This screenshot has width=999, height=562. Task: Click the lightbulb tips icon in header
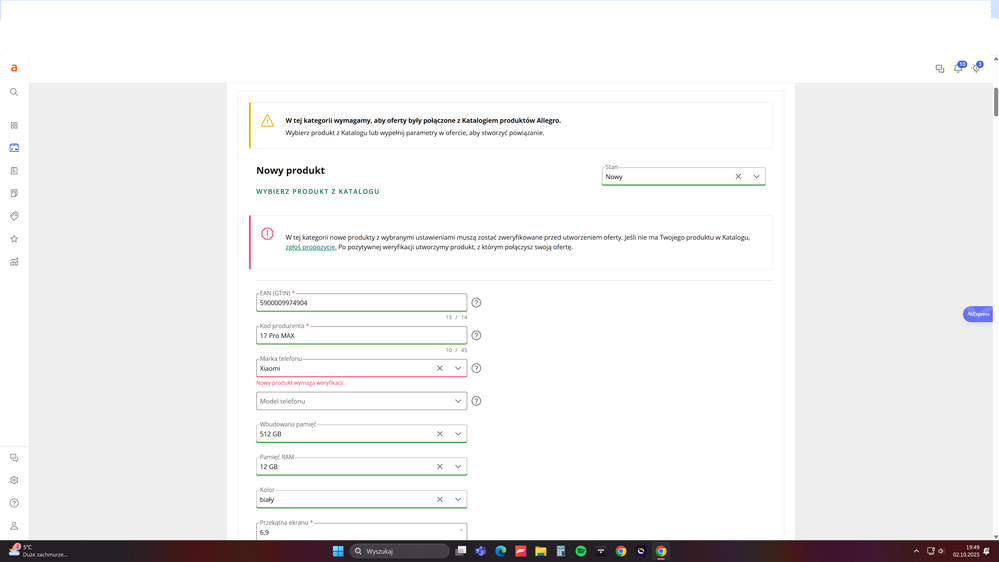click(x=976, y=68)
